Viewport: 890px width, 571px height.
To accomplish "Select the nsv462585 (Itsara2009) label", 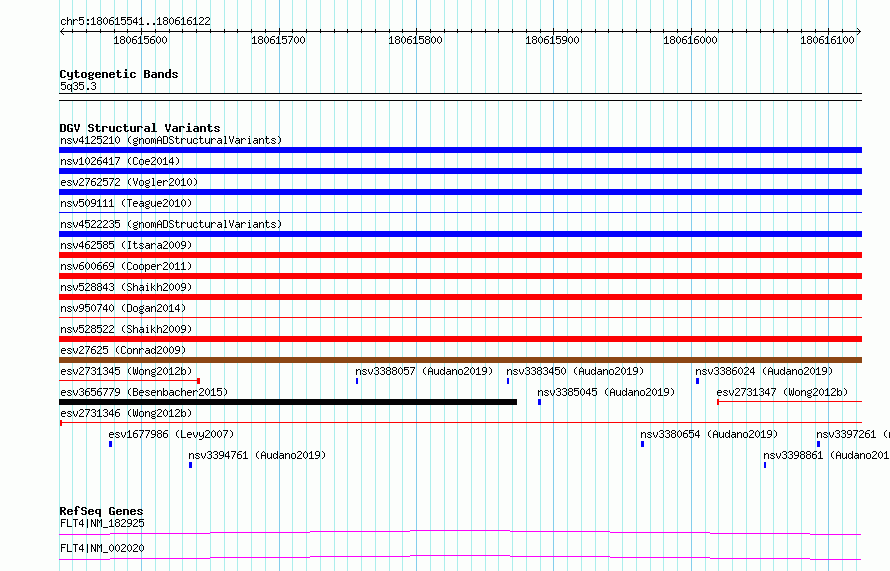I will (x=126, y=245).
